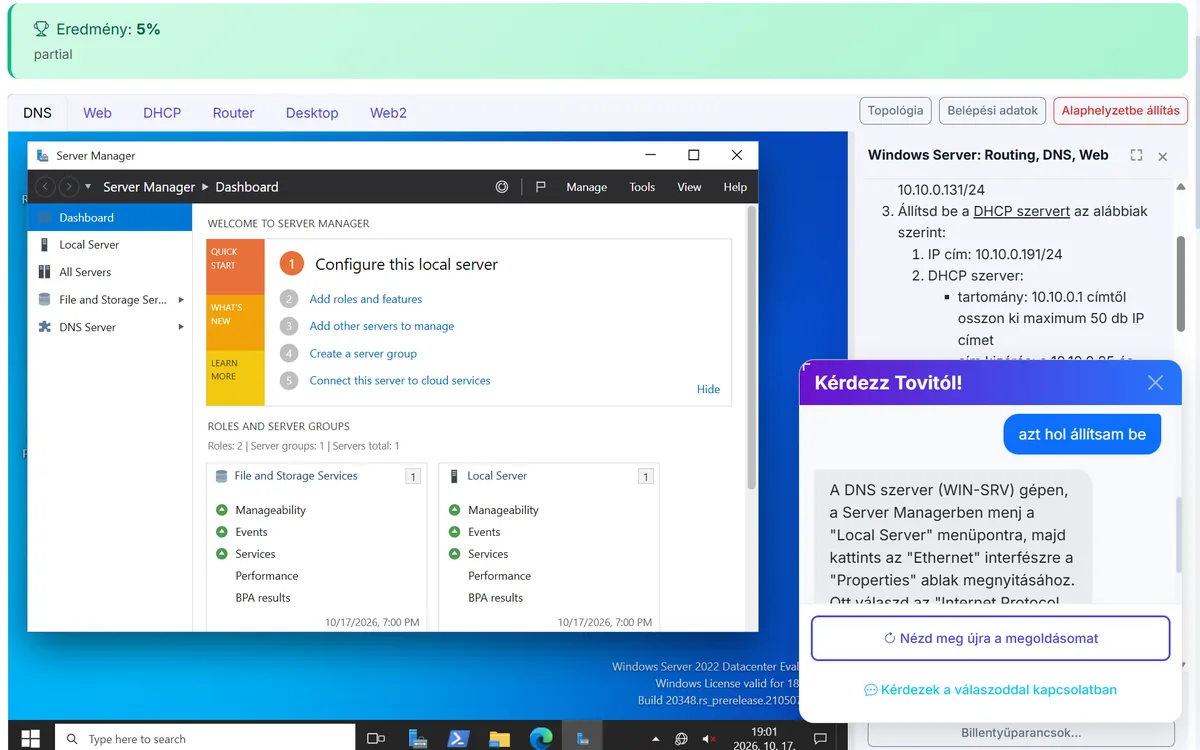Image resolution: width=1200 pixels, height=750 pixels.
Task: Open the Tools menu
Action: pos(642,187)
